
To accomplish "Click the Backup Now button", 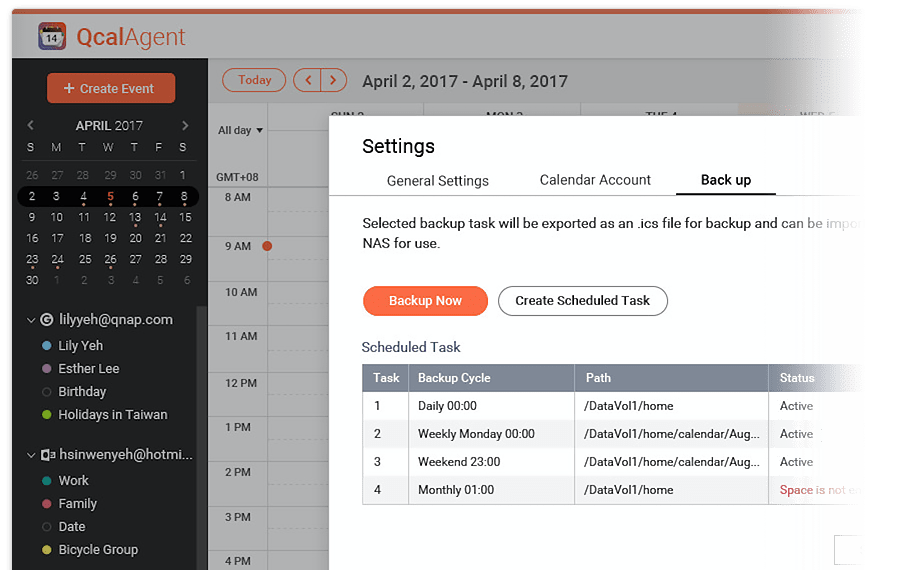I will point(425,301).
